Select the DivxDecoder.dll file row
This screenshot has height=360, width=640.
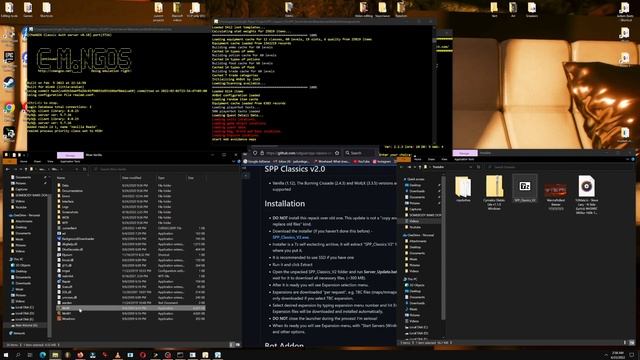(131, 249)
